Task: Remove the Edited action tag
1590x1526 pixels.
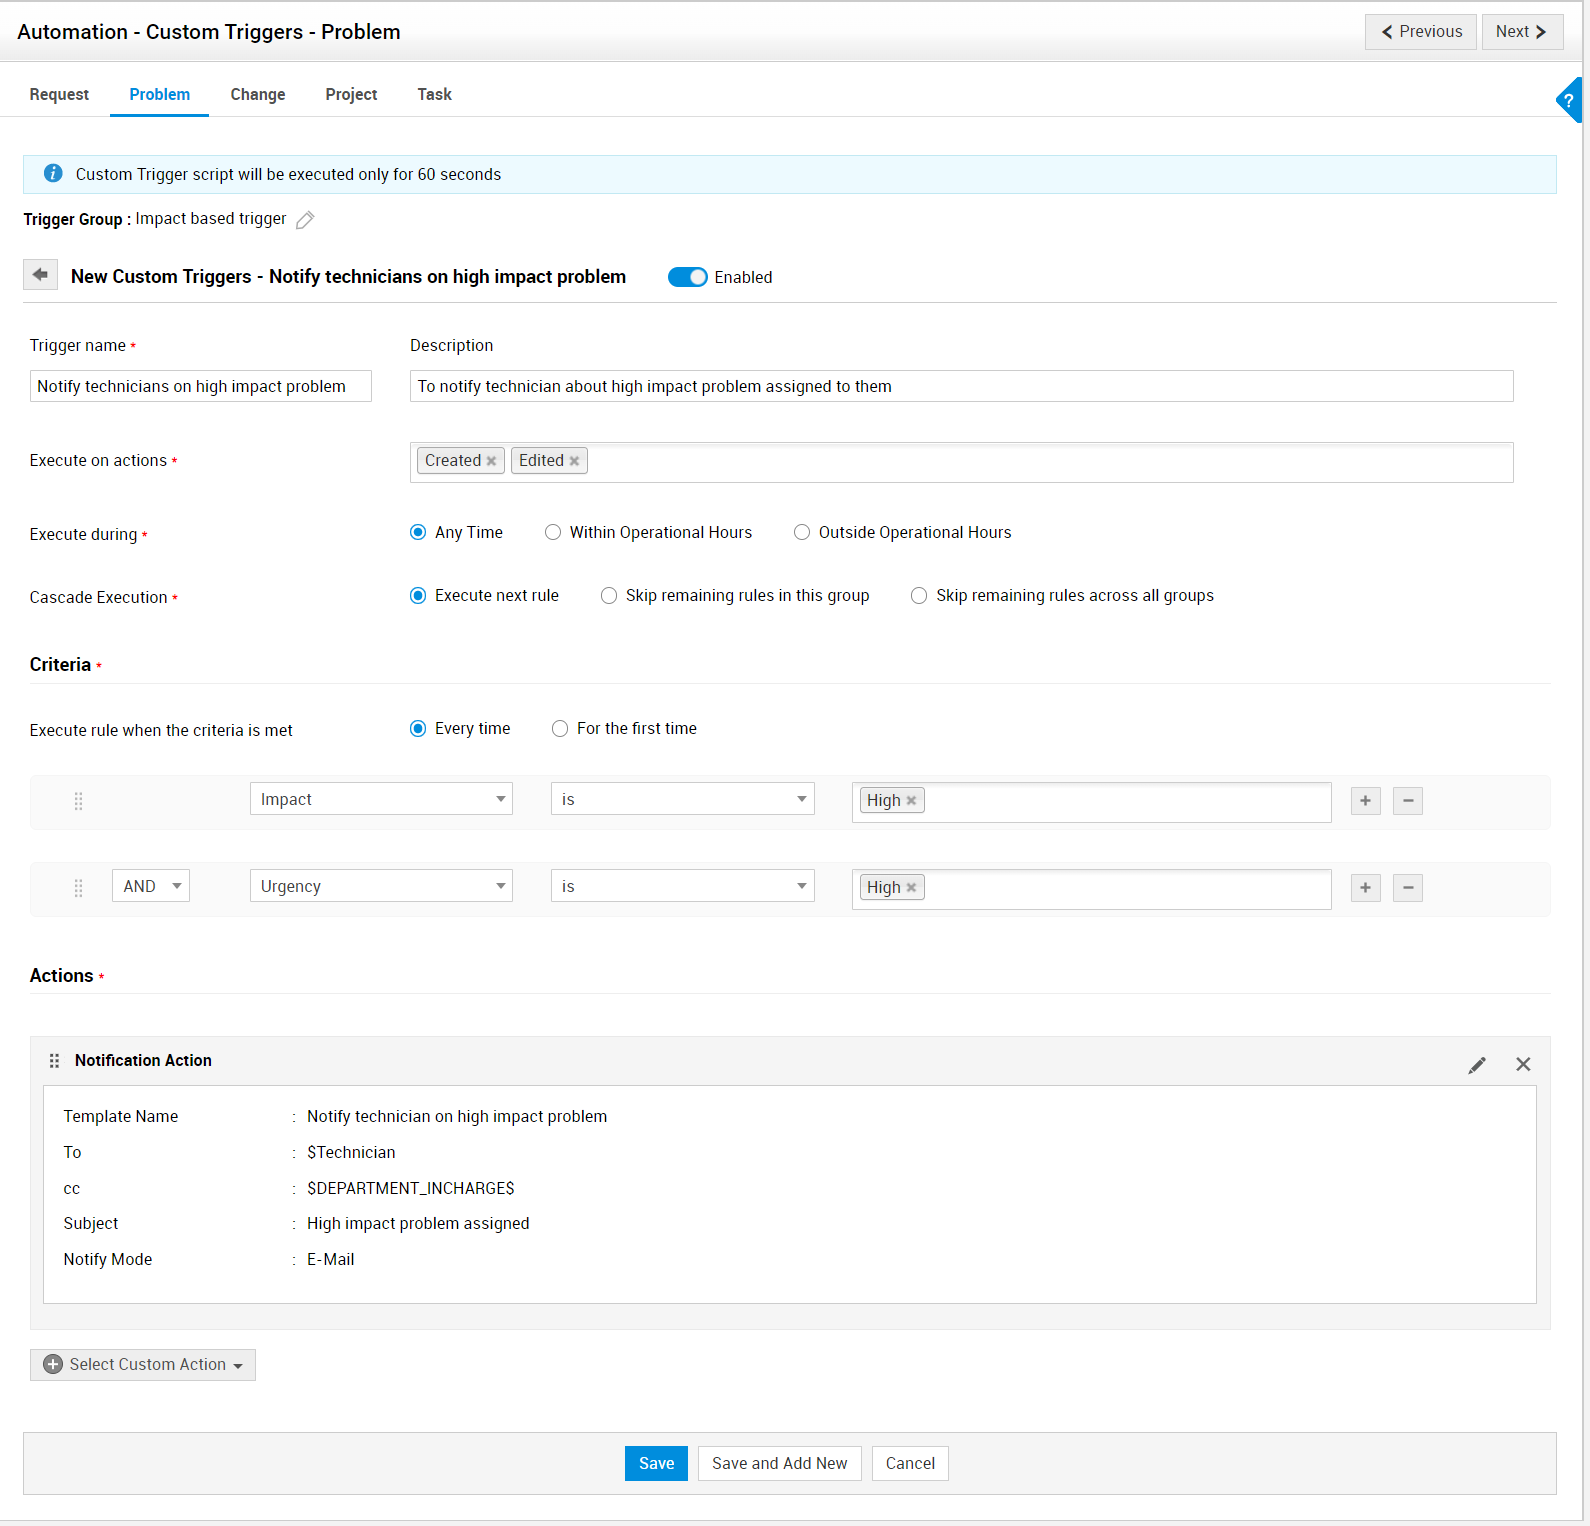Action: (574, 461)
